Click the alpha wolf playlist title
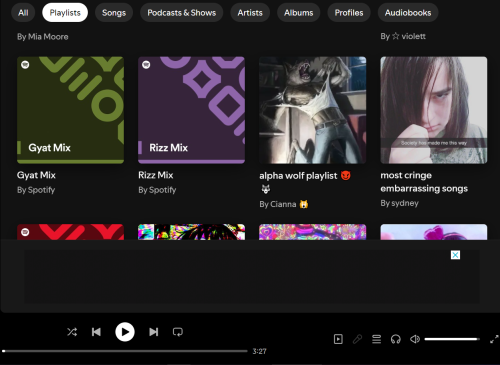This screenshot has height=365, width=500. pyautogui.click(x=305, y=182)
